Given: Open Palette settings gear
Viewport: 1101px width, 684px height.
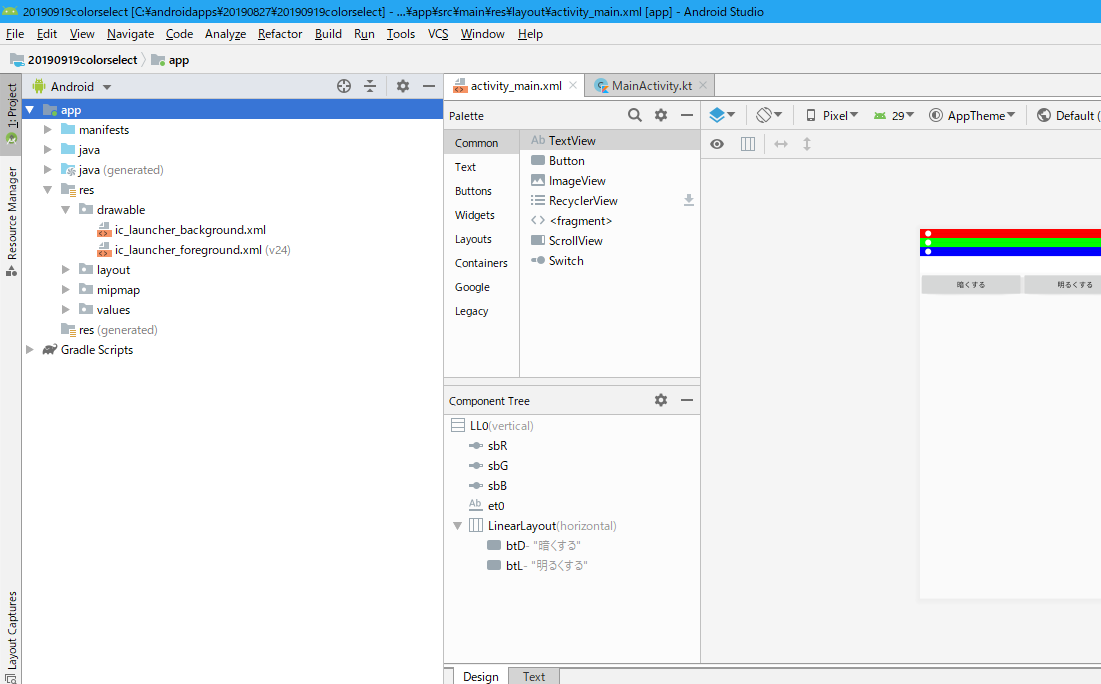Looking at the screenshot, I should tap(661, 115).
